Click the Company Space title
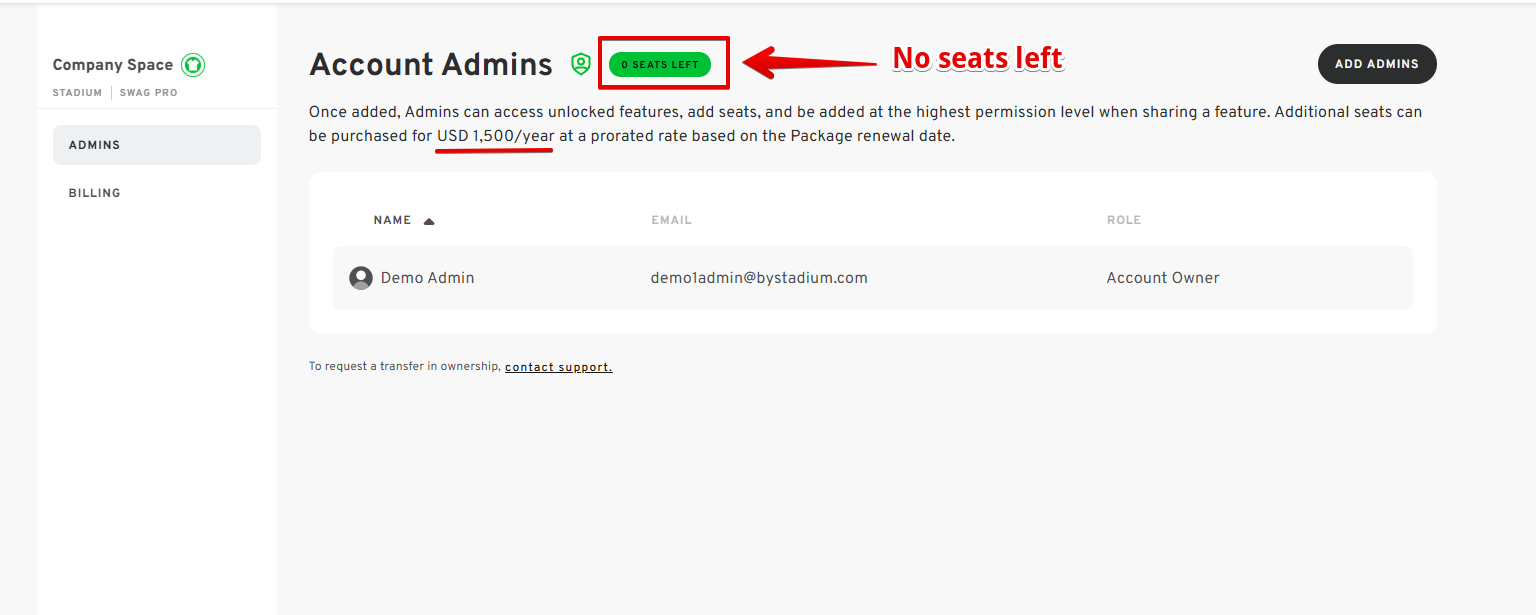The width and height of the screenshot is (1536, 615). [x=113, y=65]
